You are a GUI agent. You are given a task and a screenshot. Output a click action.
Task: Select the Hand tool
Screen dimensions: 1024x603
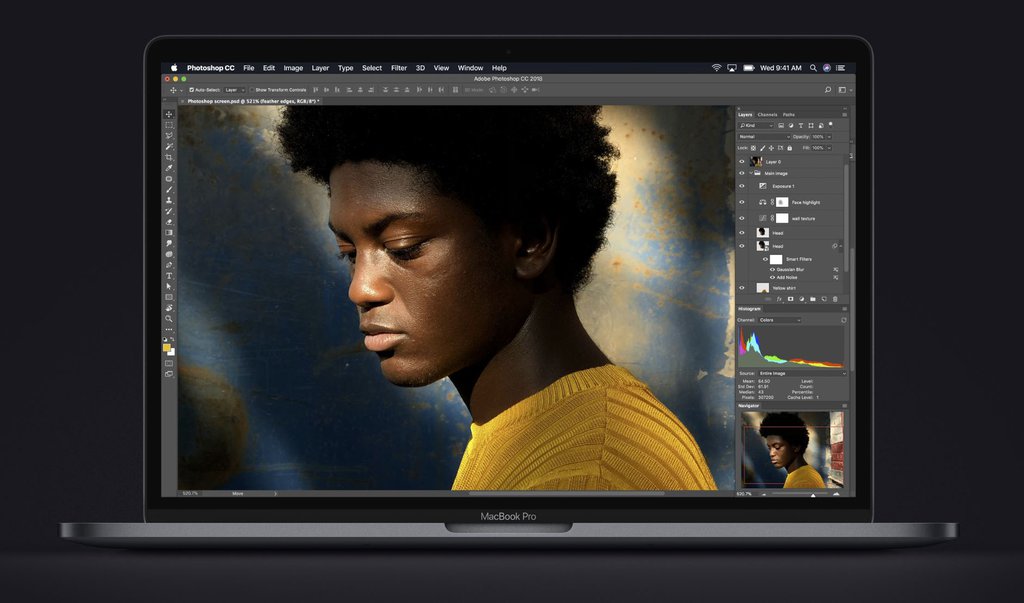tap(169, 308)
